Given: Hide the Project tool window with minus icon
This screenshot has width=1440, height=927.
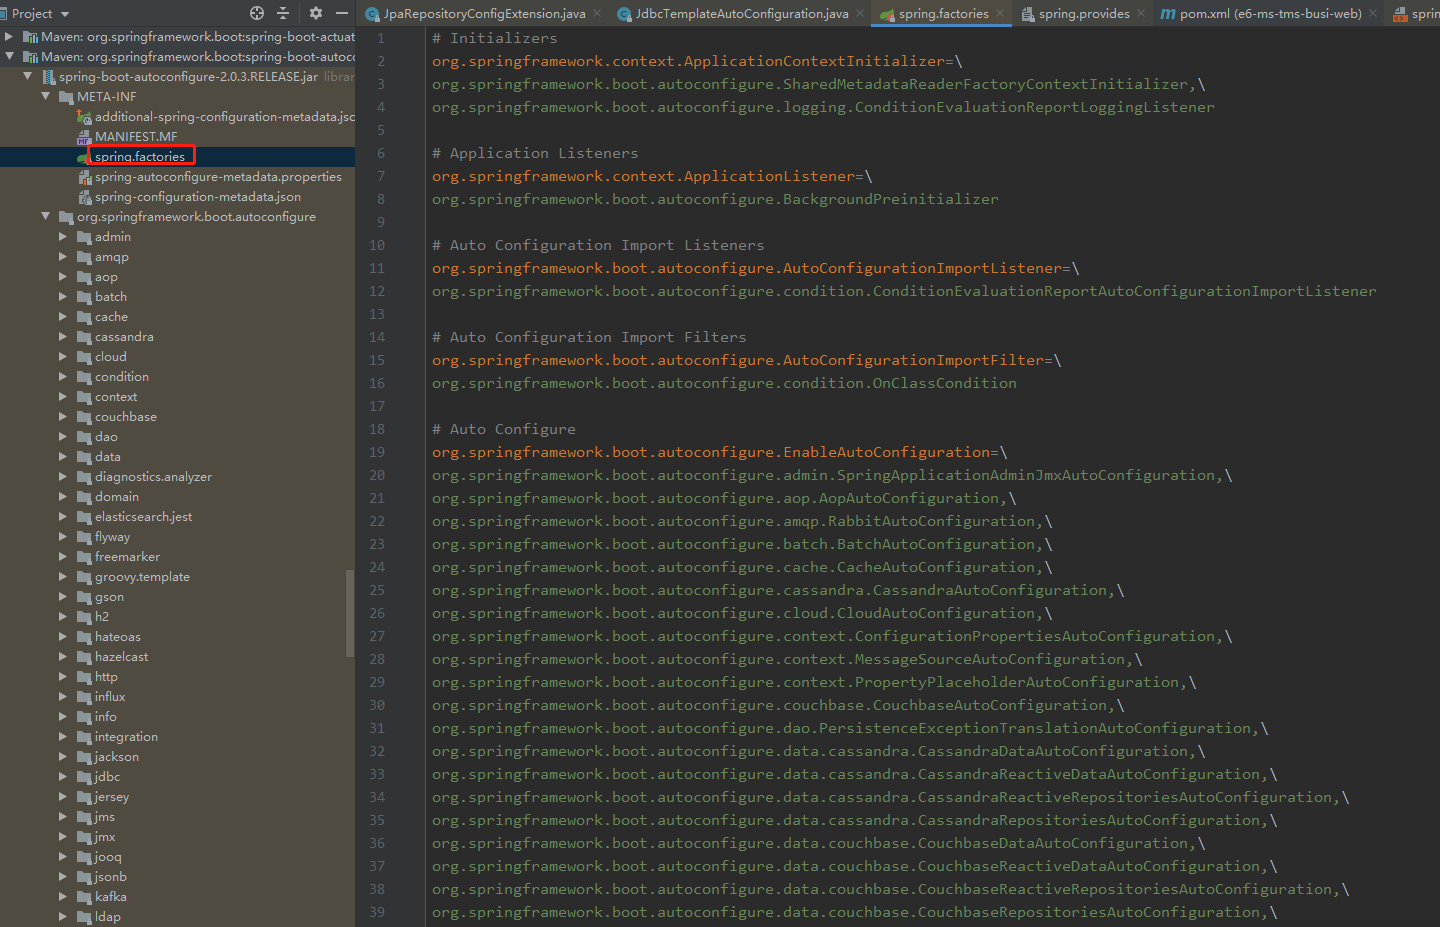Looking at the screenshot, I should click(x=342, y=13).
